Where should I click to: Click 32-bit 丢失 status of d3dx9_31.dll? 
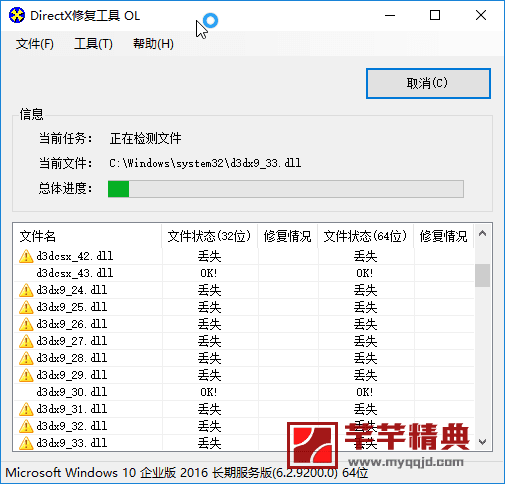tap(209, 409)
